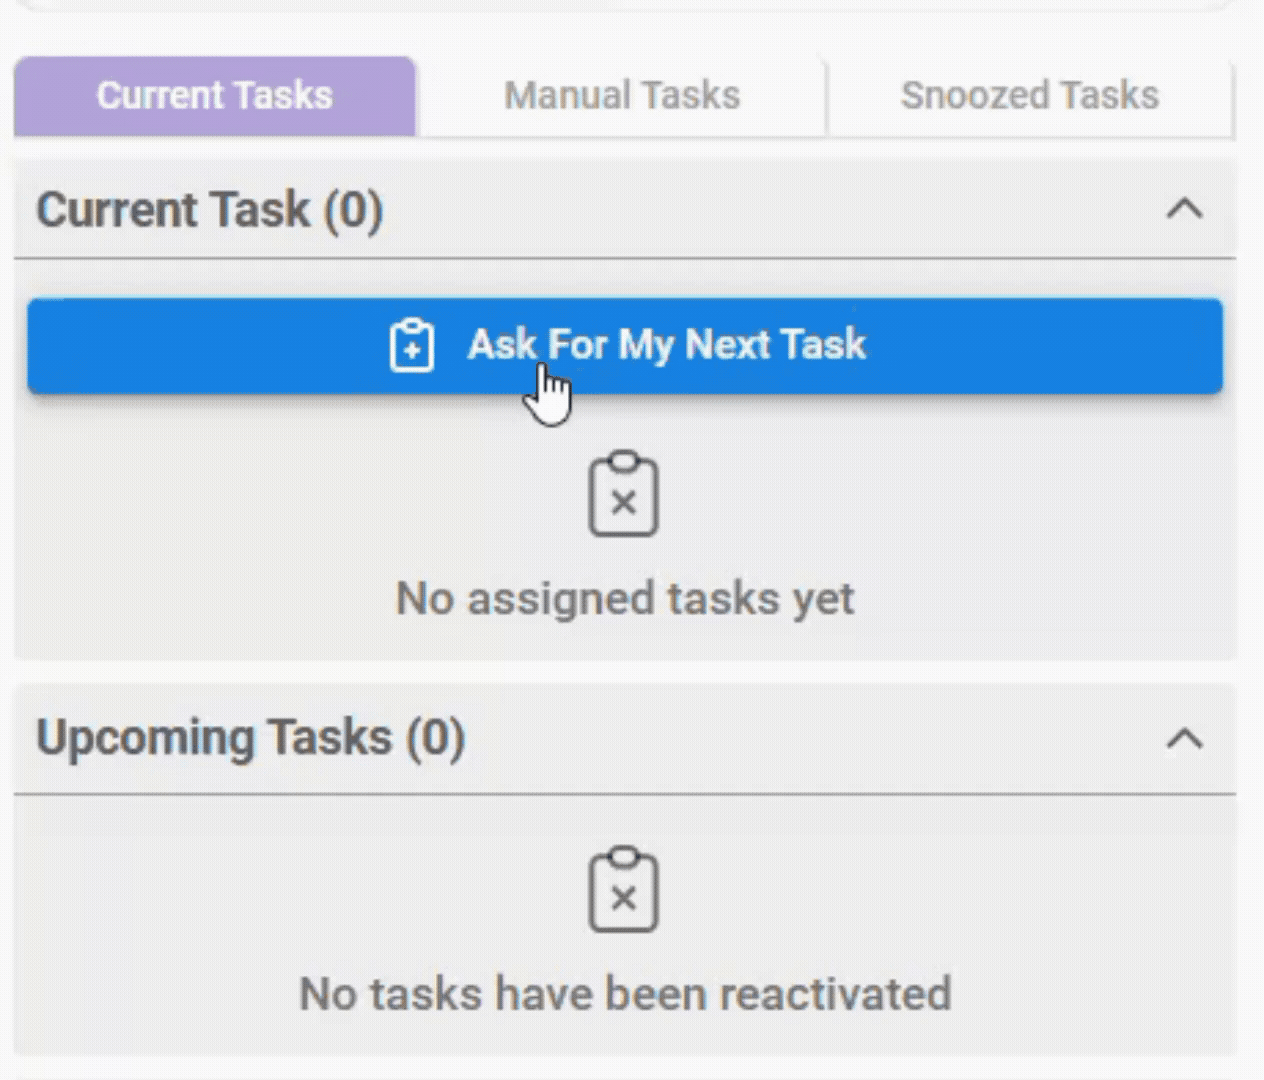Collapse the Current Task section chevron
This screenshot has width=1264, height=1080.
pos(1184,209)
